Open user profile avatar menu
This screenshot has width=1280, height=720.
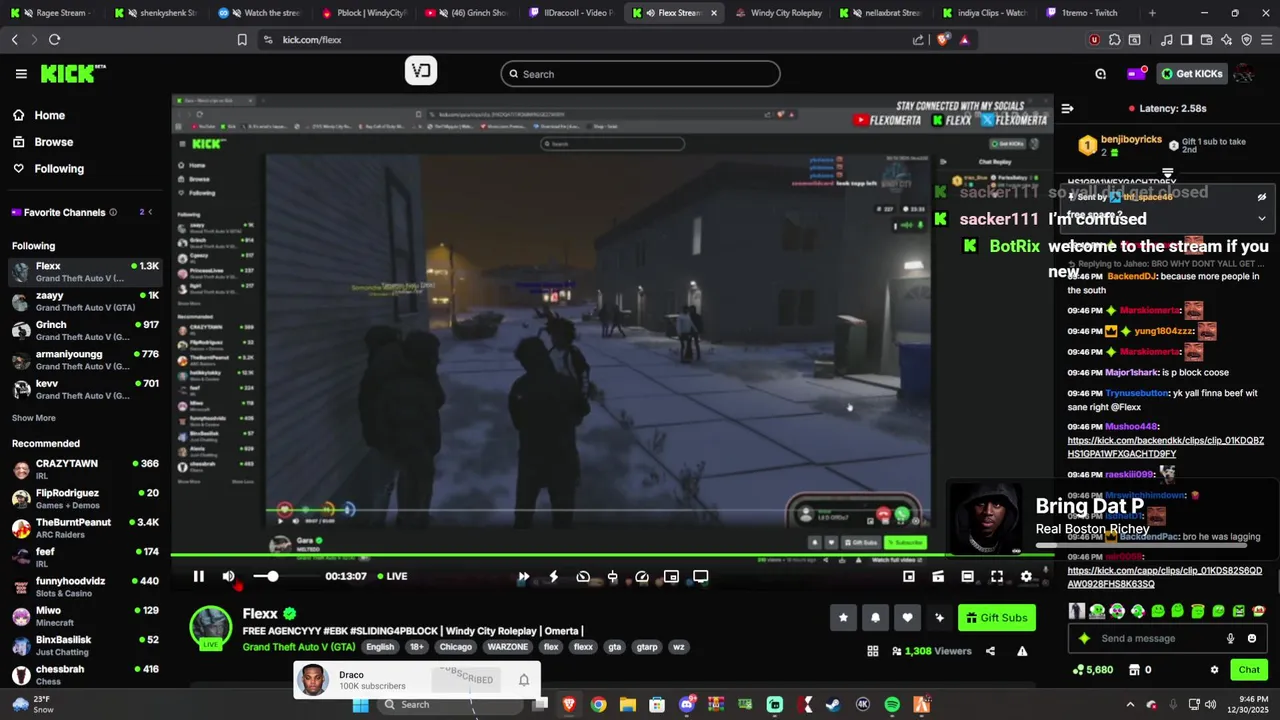(1244, 74)
